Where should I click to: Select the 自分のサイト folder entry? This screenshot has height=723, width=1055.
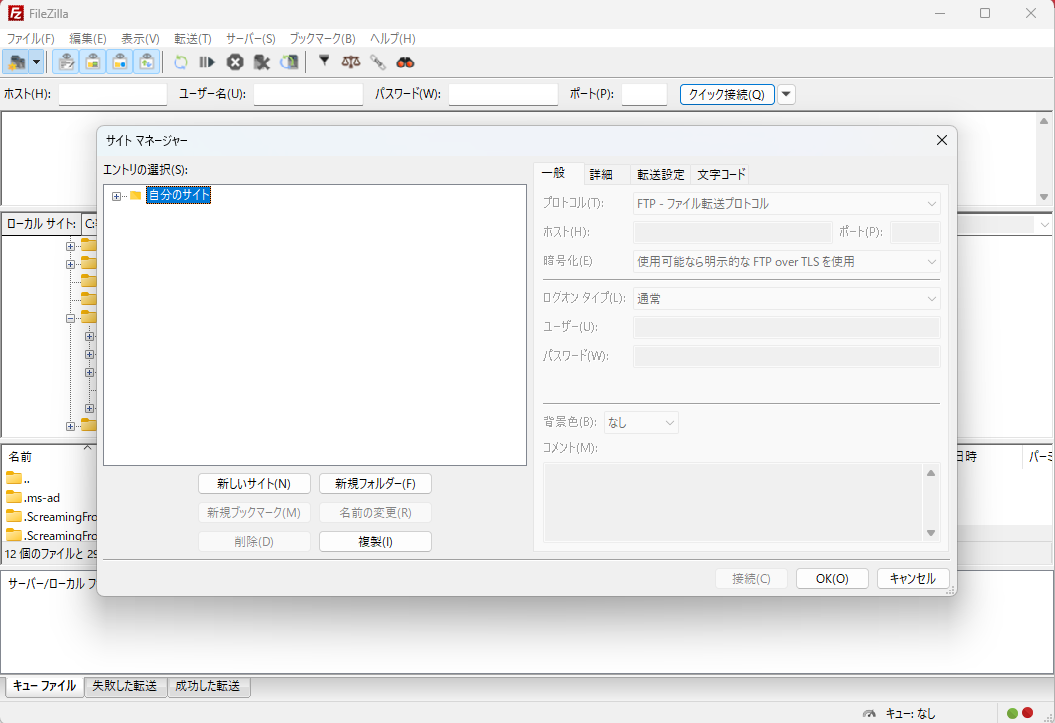(x=178, y=195)
